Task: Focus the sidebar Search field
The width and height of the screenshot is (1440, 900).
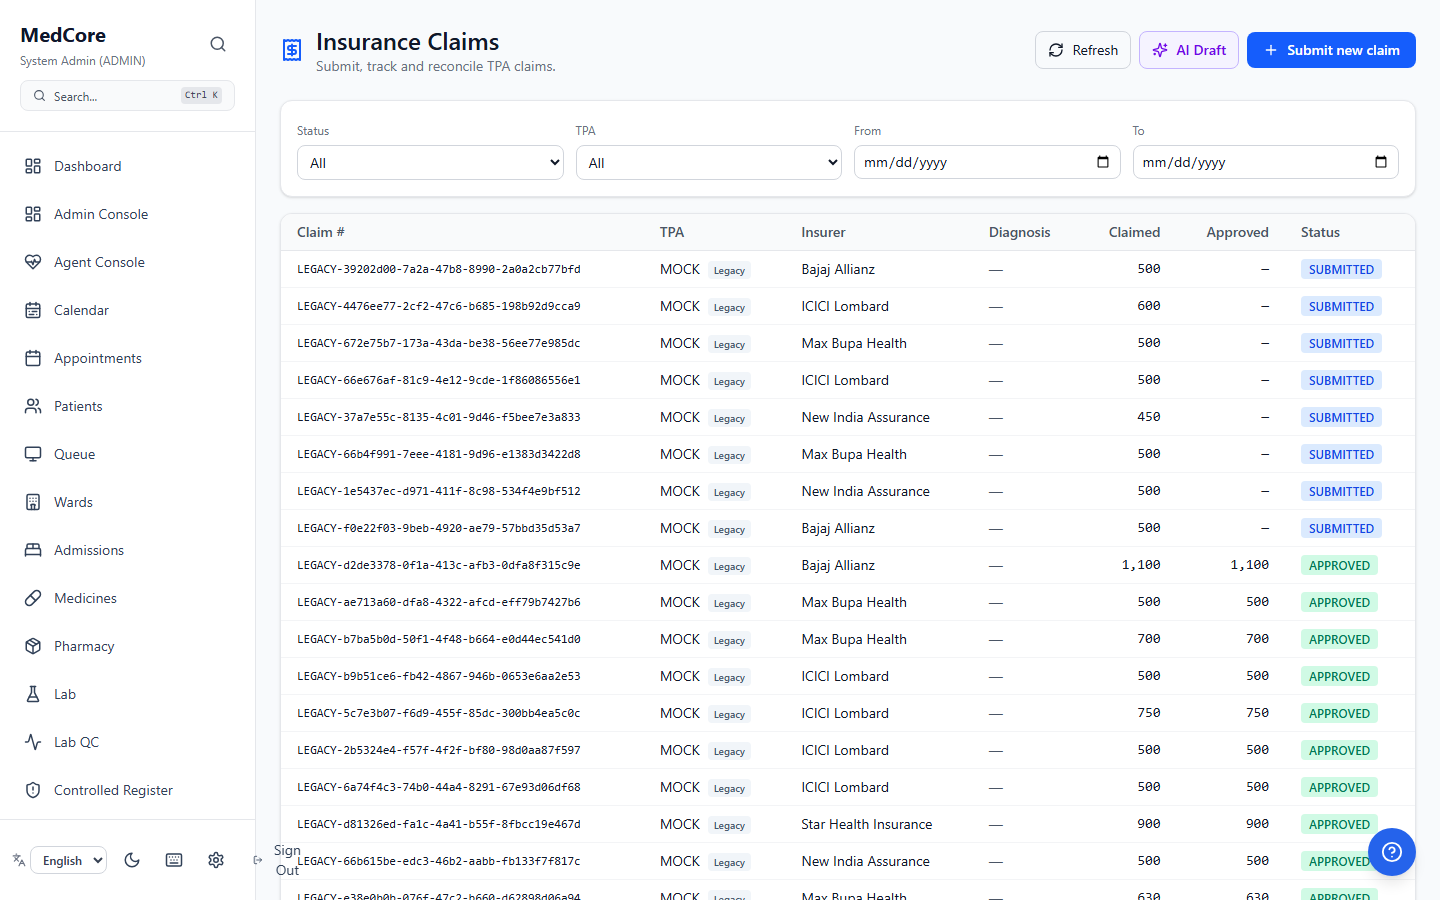Action: [x=127, y=96]
